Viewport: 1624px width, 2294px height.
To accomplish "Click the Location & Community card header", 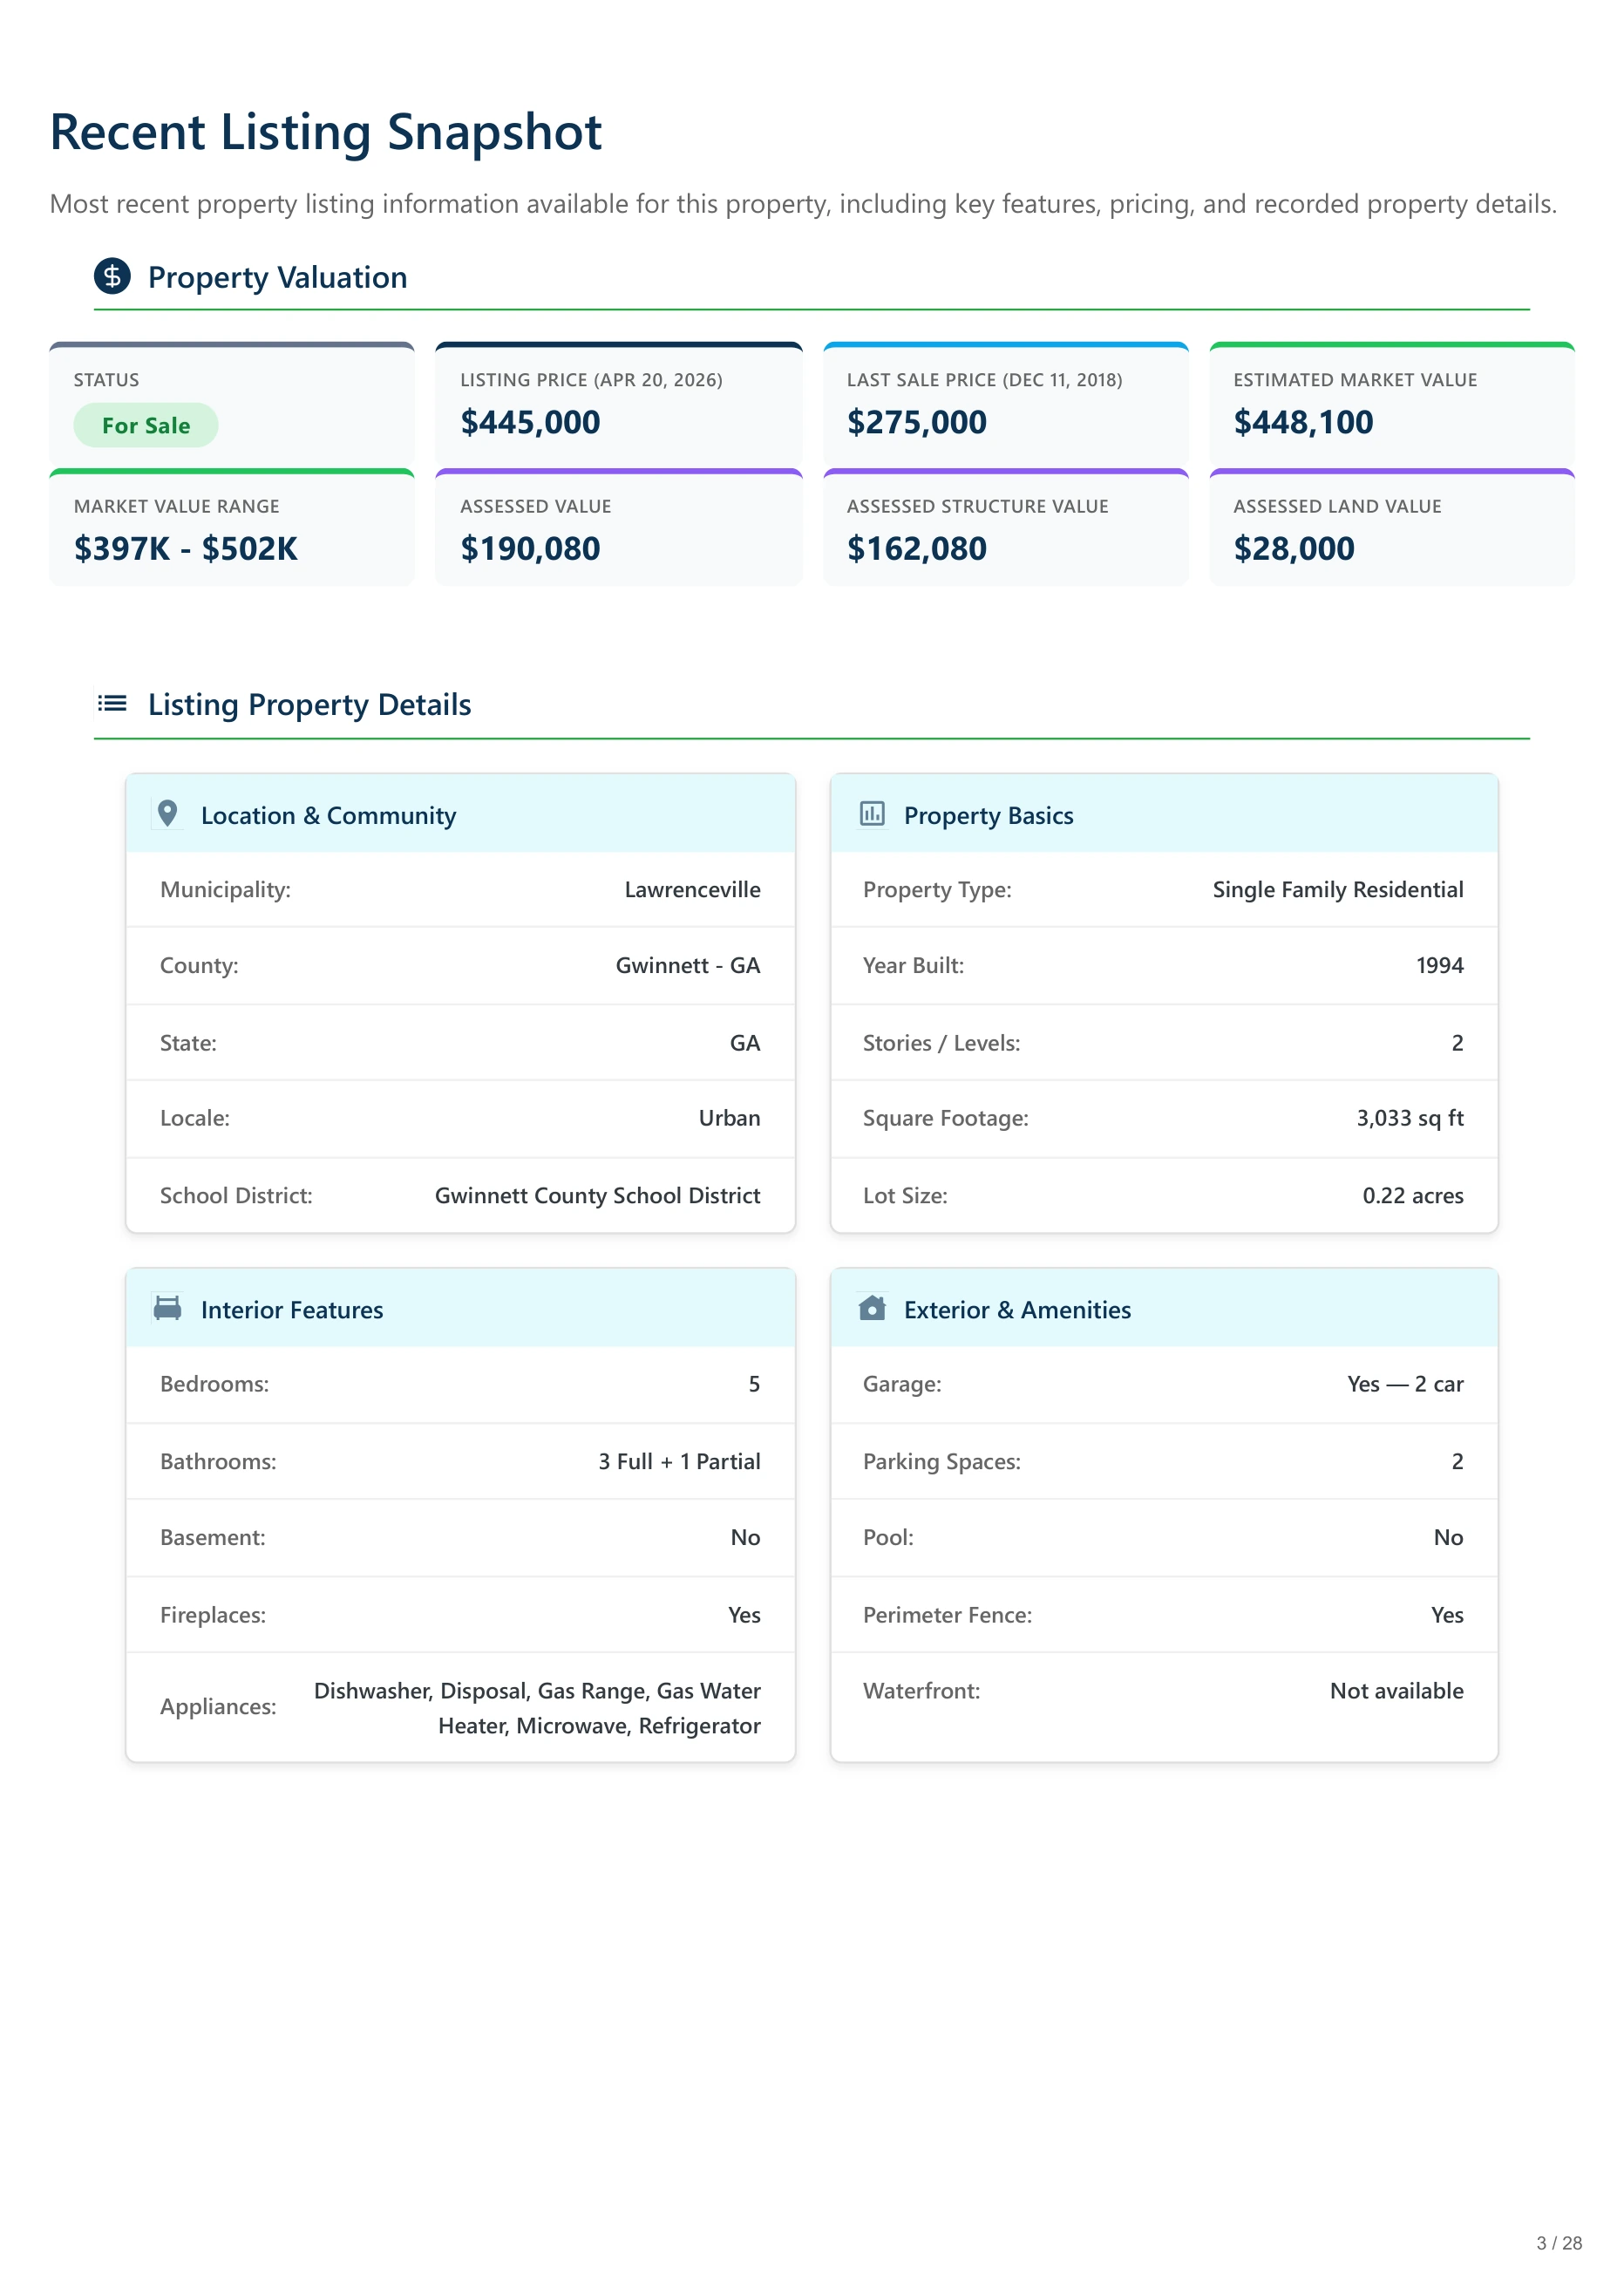I will (461, 813).
